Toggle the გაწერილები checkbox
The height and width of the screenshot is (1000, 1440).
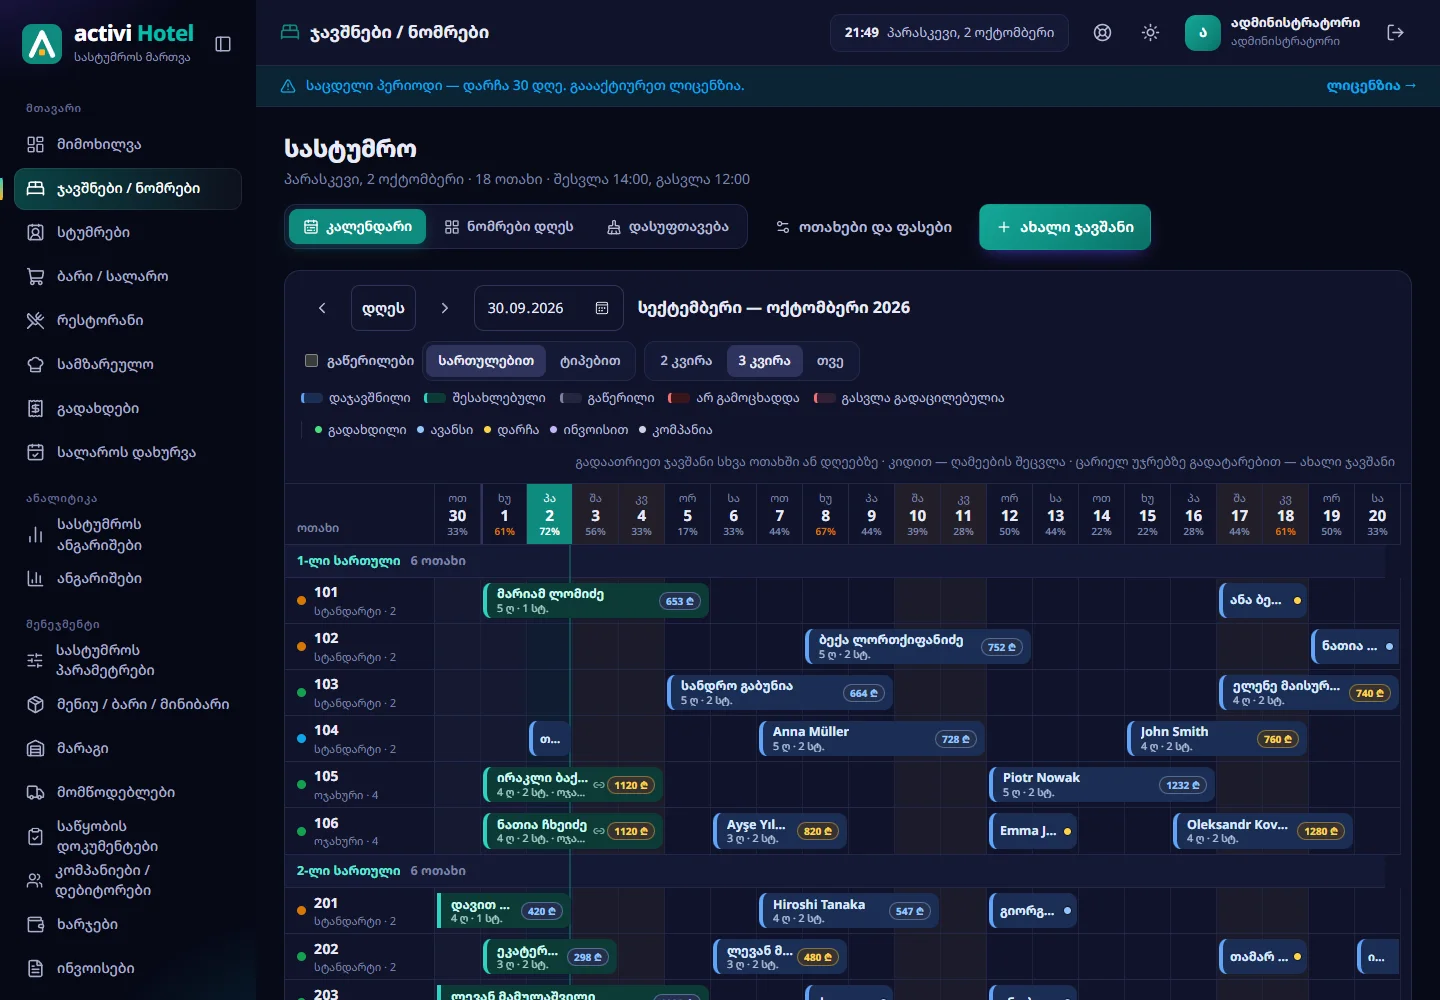311,361
